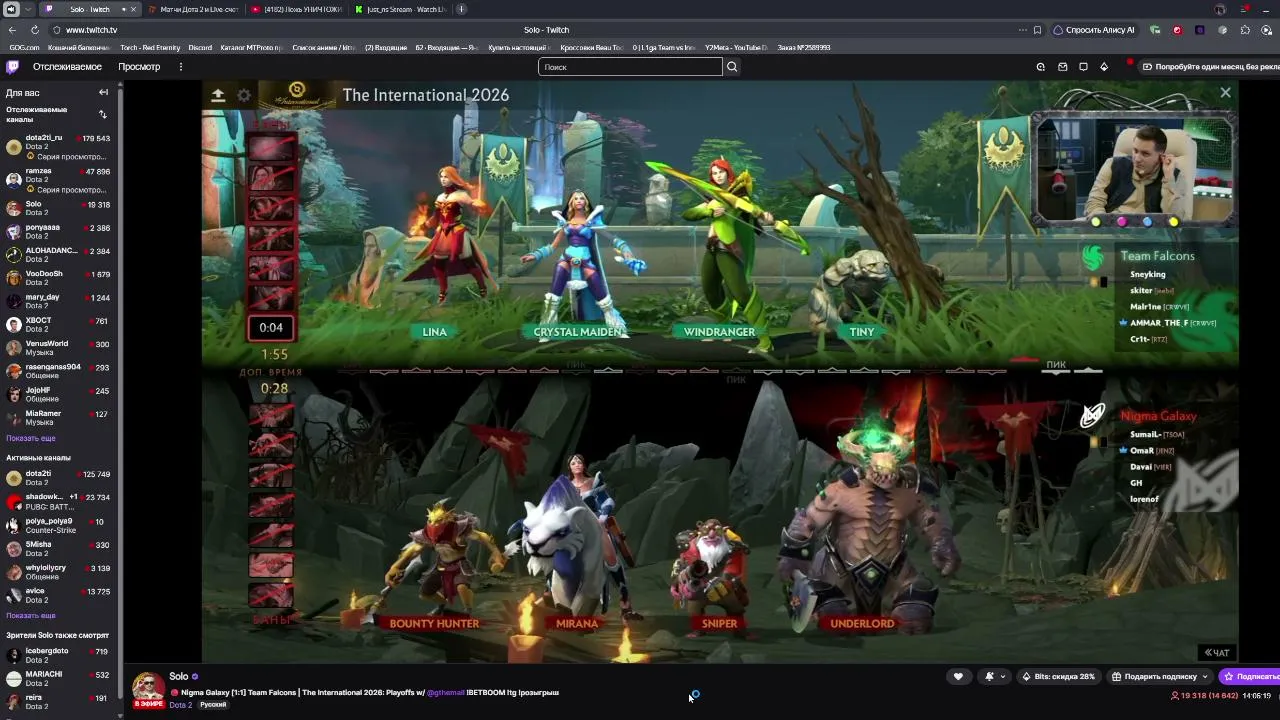Screen dimensions: 1280x720
Task: Click the inbox mail icon in Twitch header
Action: 1062,67
